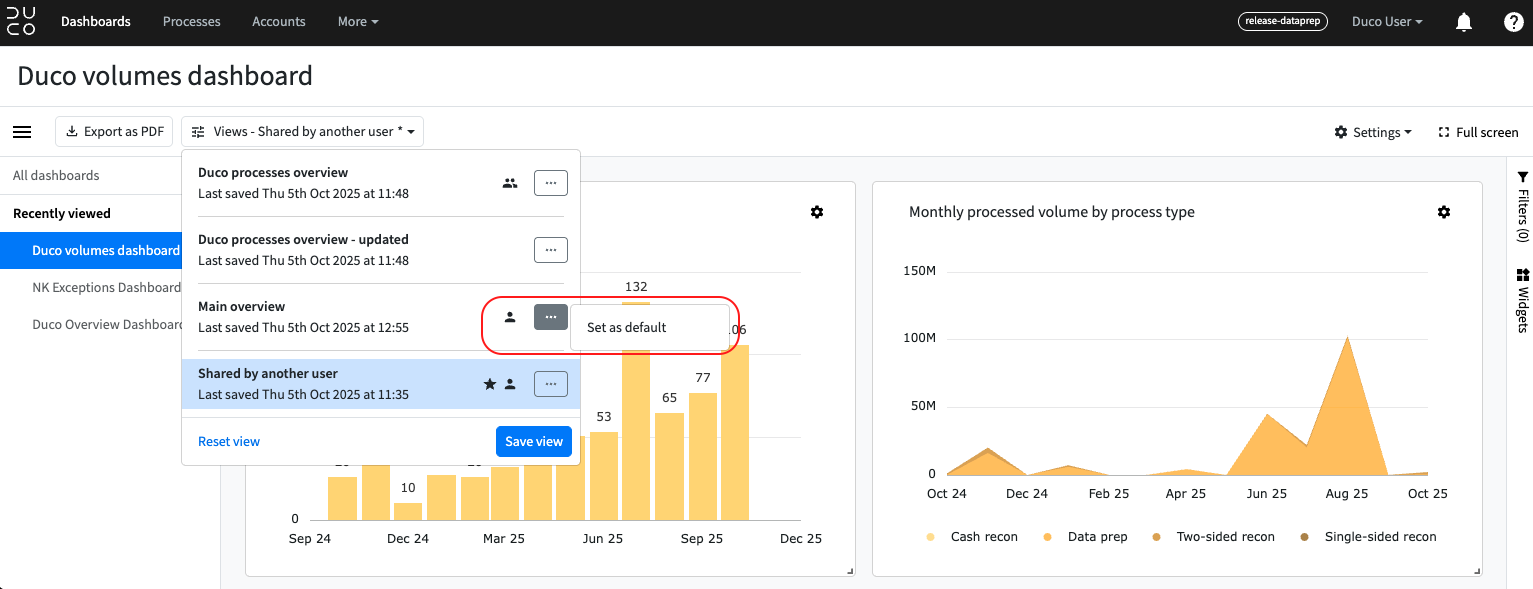Click the Recently viewed heading
Viewport: 1533px width, 589px height.
click(x=62, y=214)
